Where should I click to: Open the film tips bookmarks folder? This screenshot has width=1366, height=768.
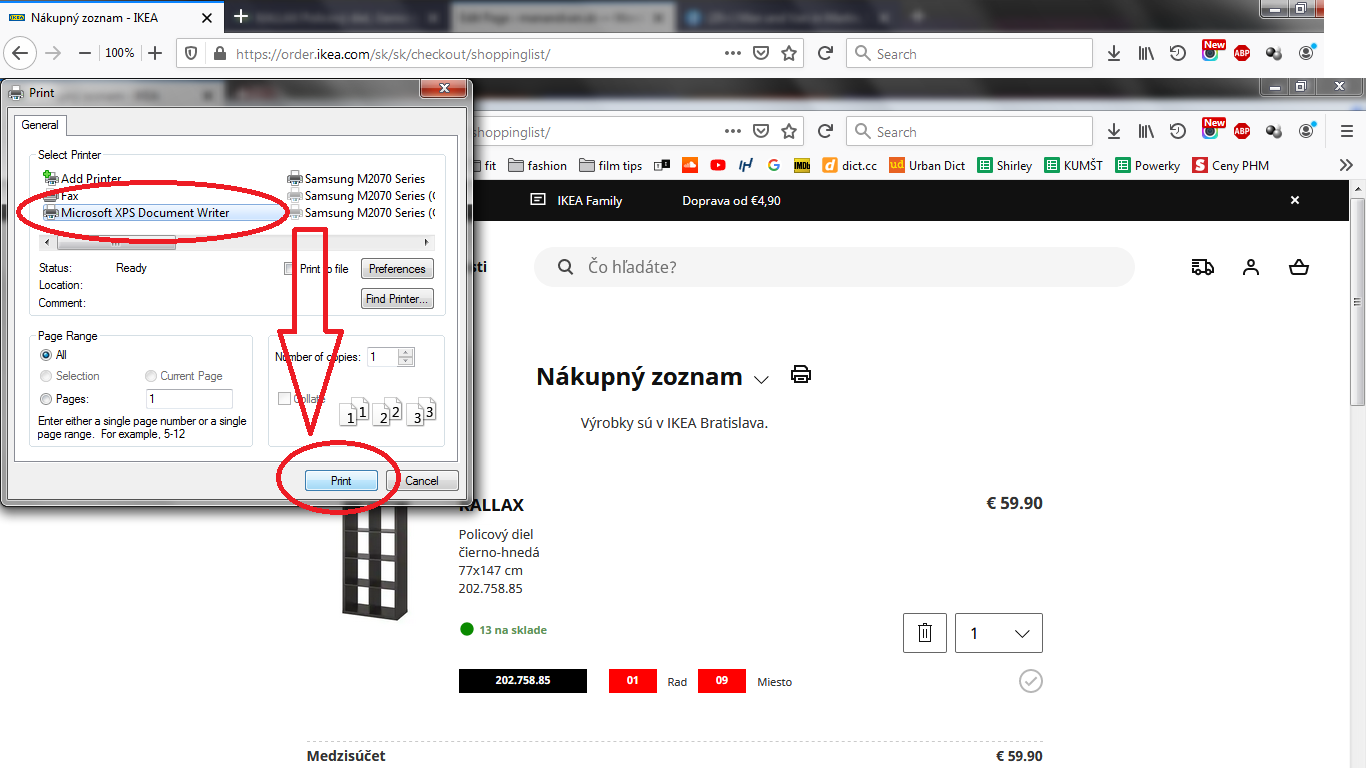coord(610,165)
